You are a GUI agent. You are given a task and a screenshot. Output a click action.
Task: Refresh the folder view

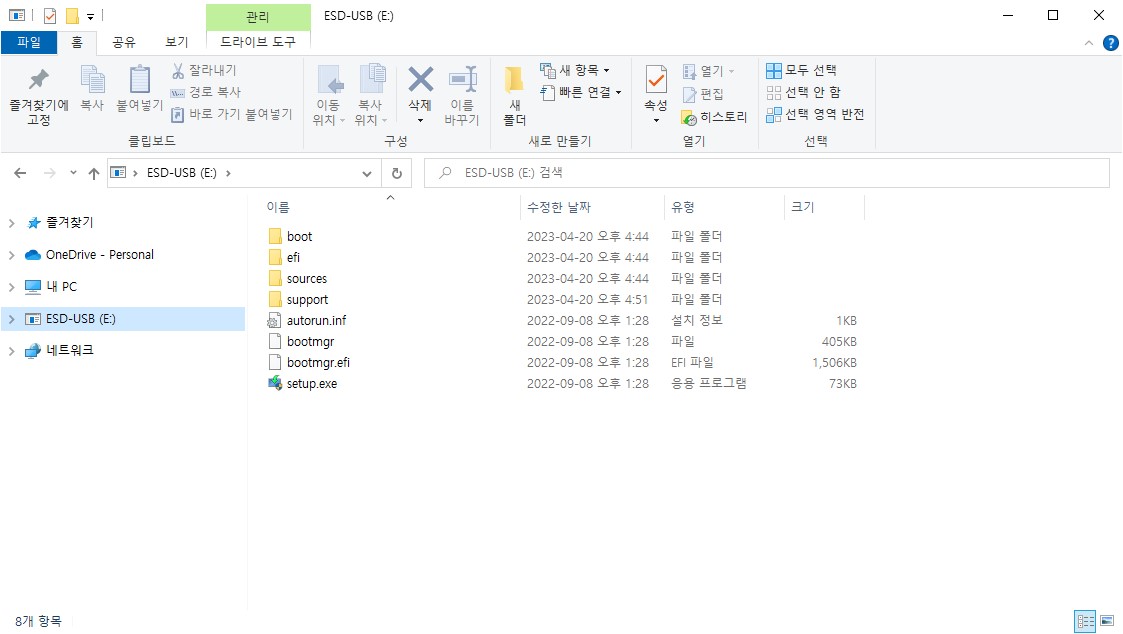tap(397, 173)
